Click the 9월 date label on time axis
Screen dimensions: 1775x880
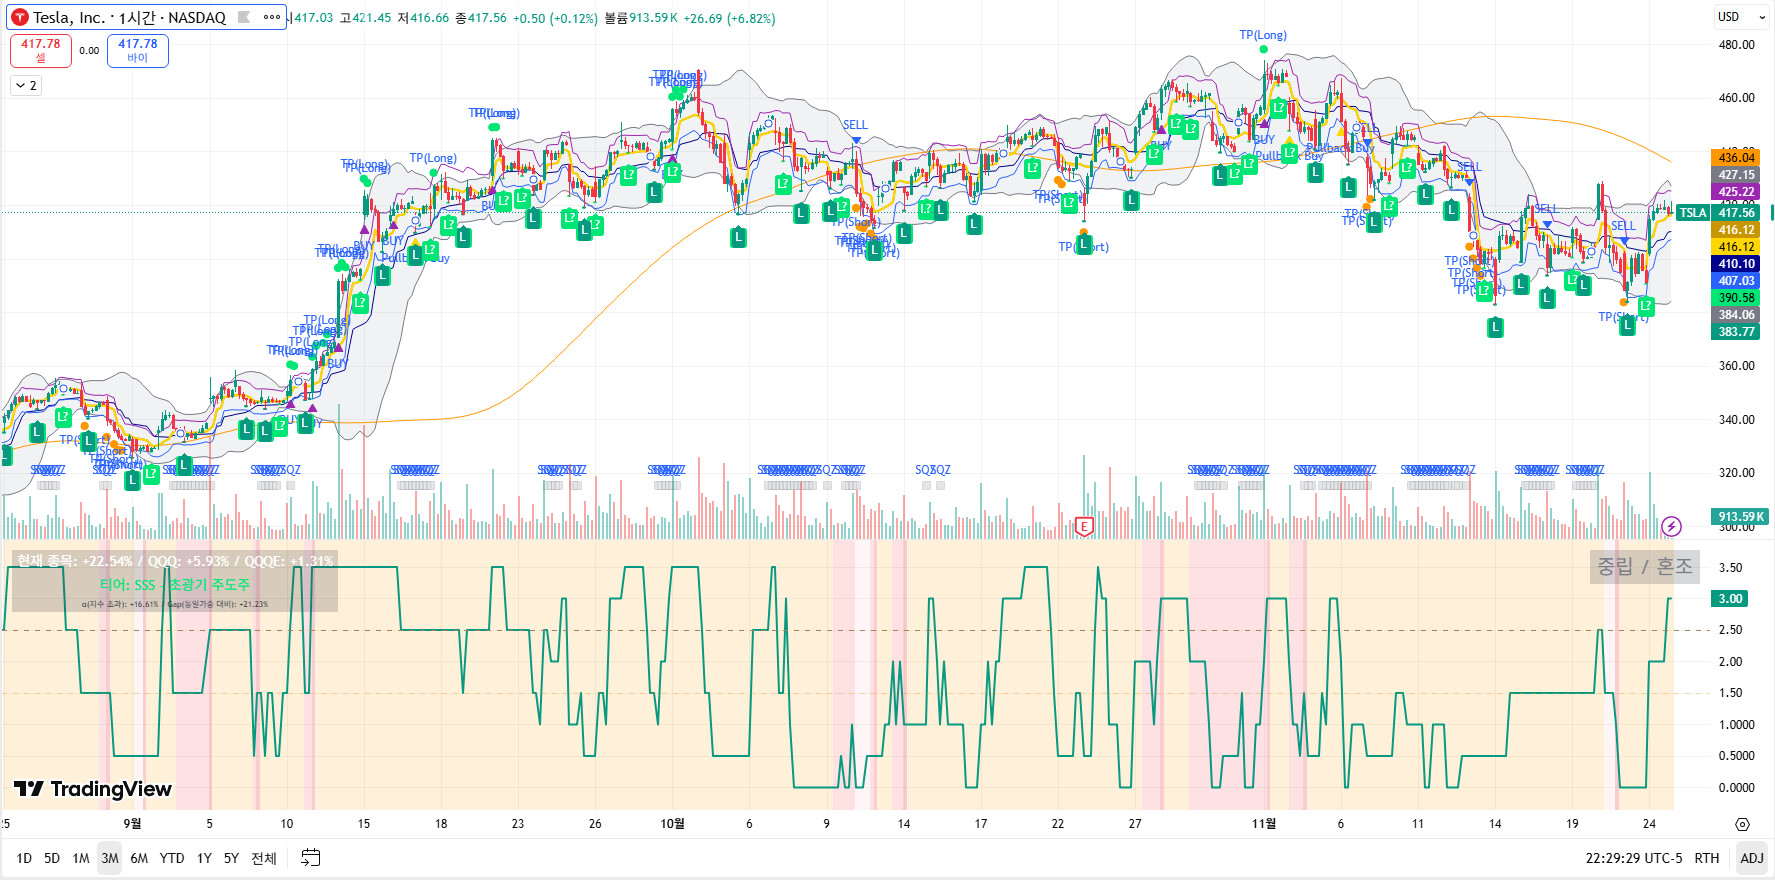[x=132, y=824]
